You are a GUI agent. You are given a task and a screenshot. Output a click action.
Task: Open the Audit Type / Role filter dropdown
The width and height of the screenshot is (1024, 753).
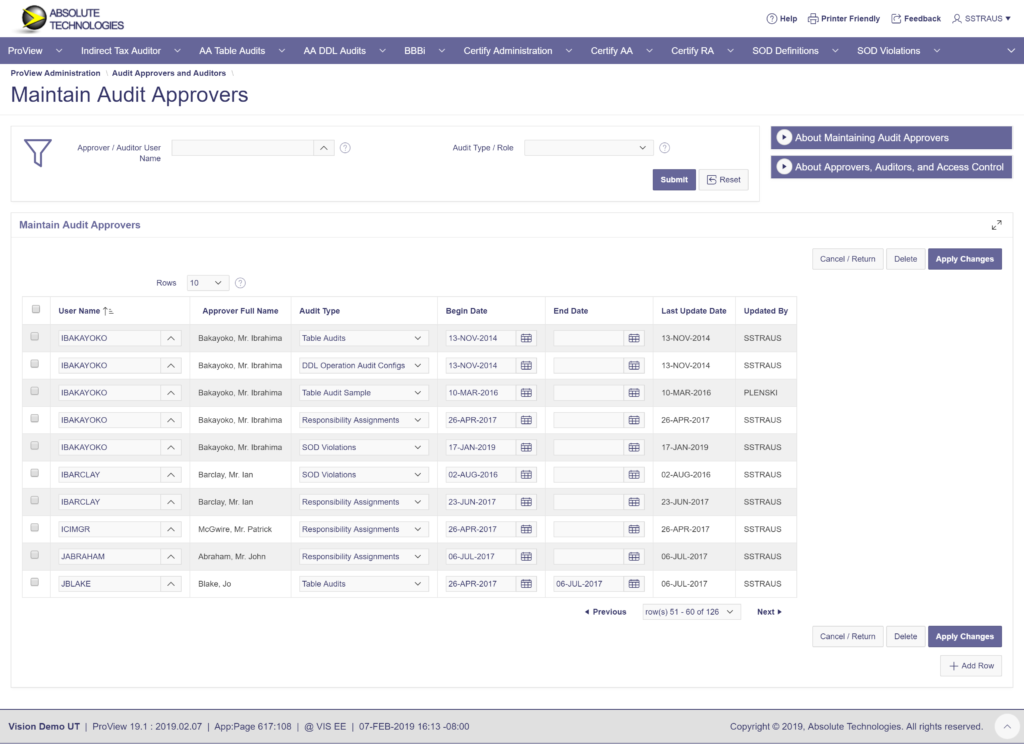tap(588, 148)
